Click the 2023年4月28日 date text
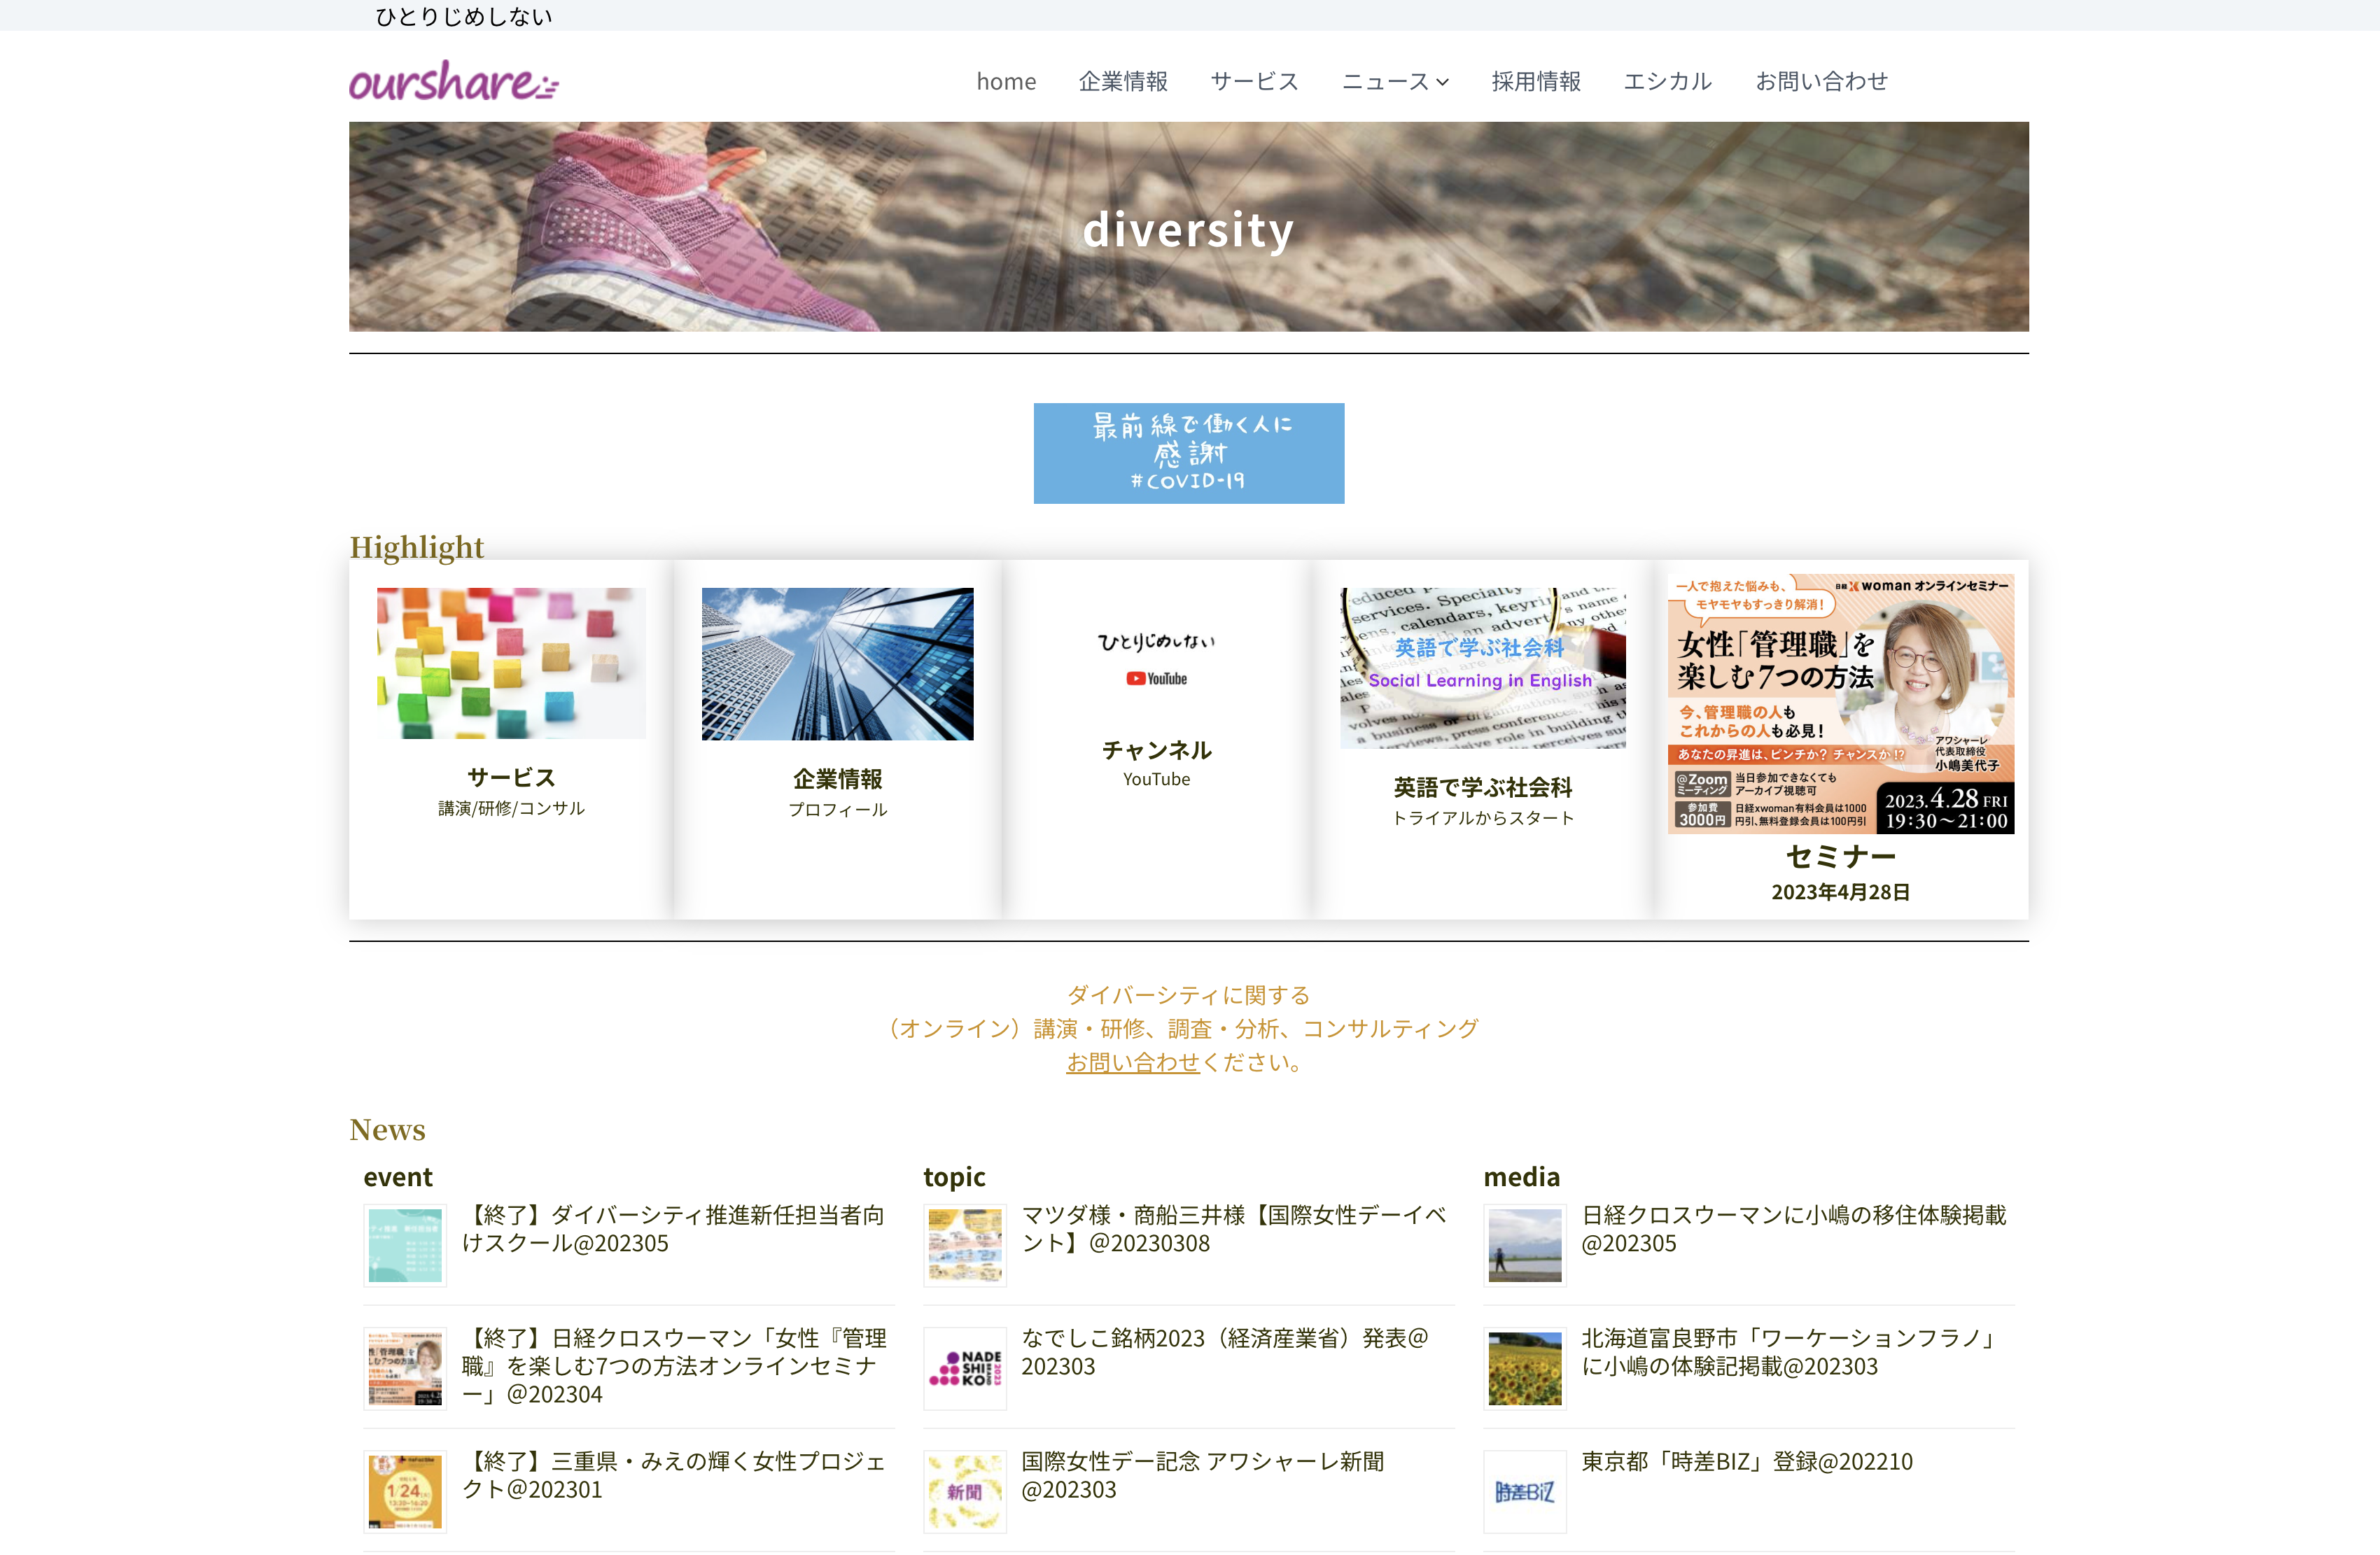Image resolution: width=2380 pixels, height=1555 pixels. point(1840,892)
